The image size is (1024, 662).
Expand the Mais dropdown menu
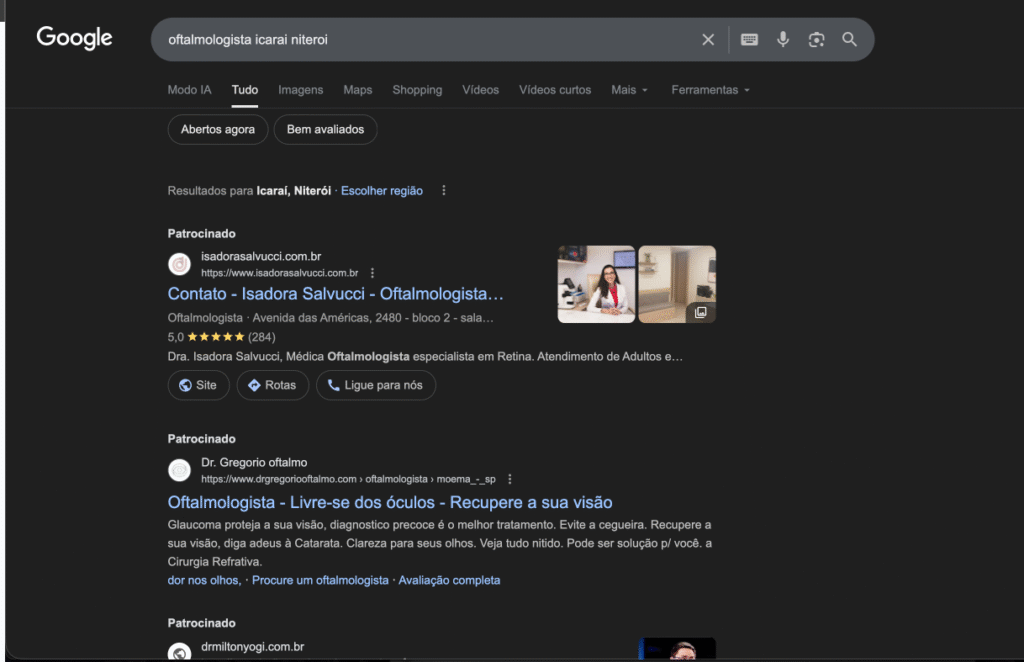[630, 90]
